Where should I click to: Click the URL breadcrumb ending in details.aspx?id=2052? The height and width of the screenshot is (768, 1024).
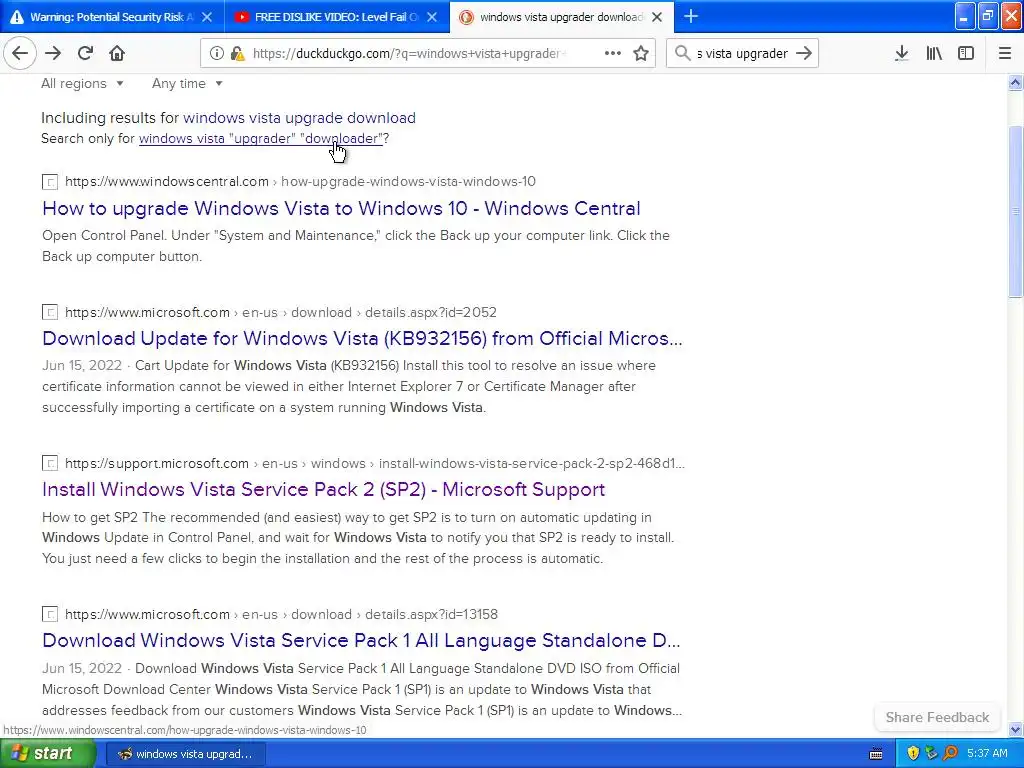pyautogui.click(x=281, y=312)
